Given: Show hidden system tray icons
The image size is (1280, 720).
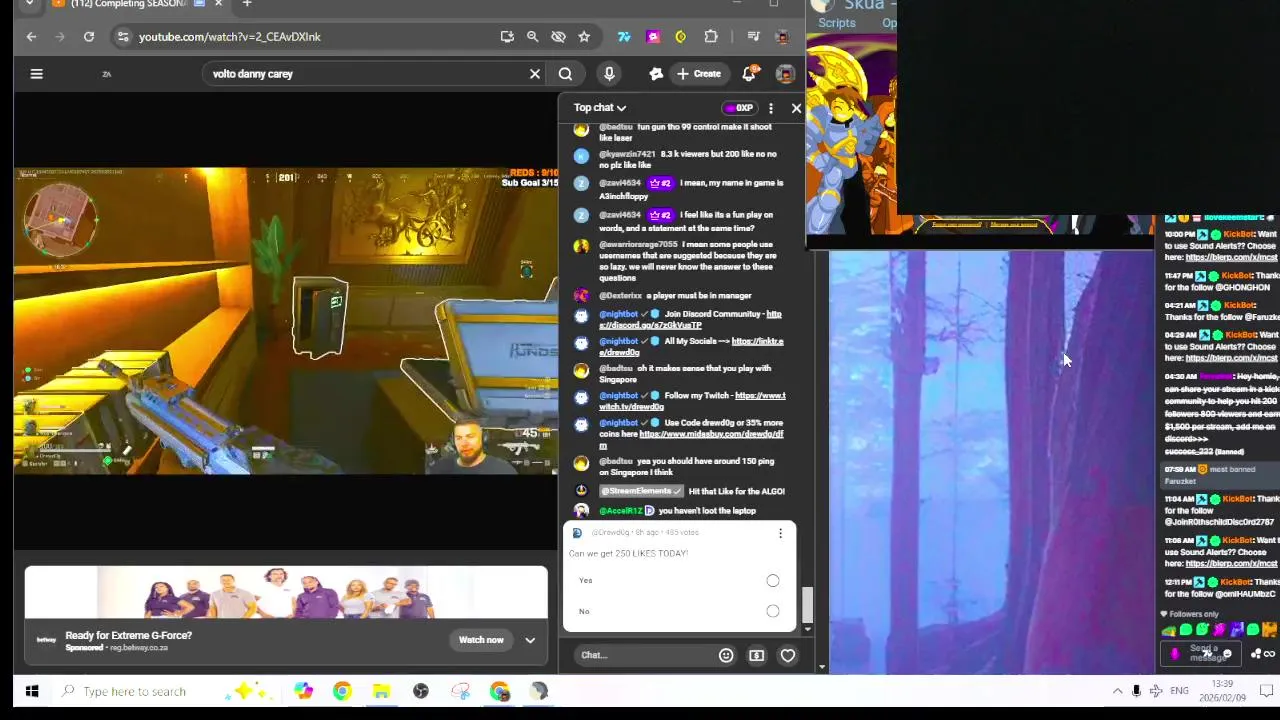Looking at the screenshot, I should point(1117,691).
